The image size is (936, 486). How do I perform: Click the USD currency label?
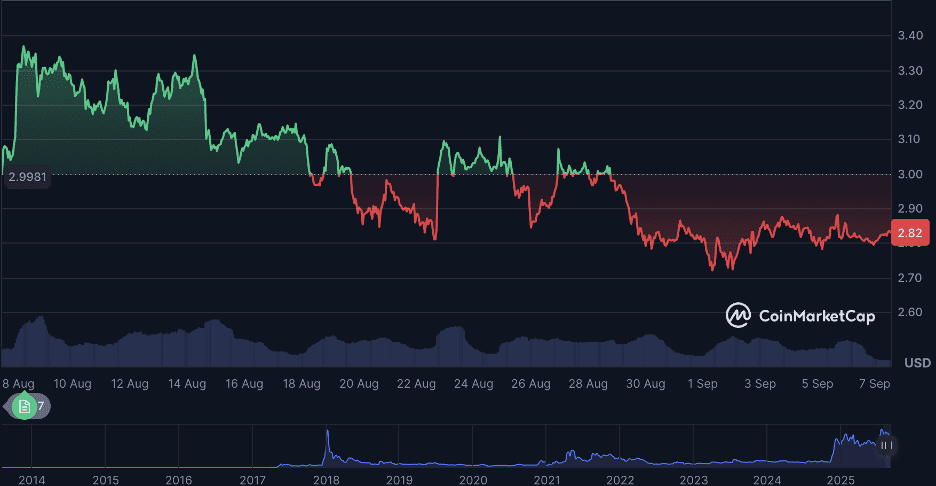(x=917, y=362)
